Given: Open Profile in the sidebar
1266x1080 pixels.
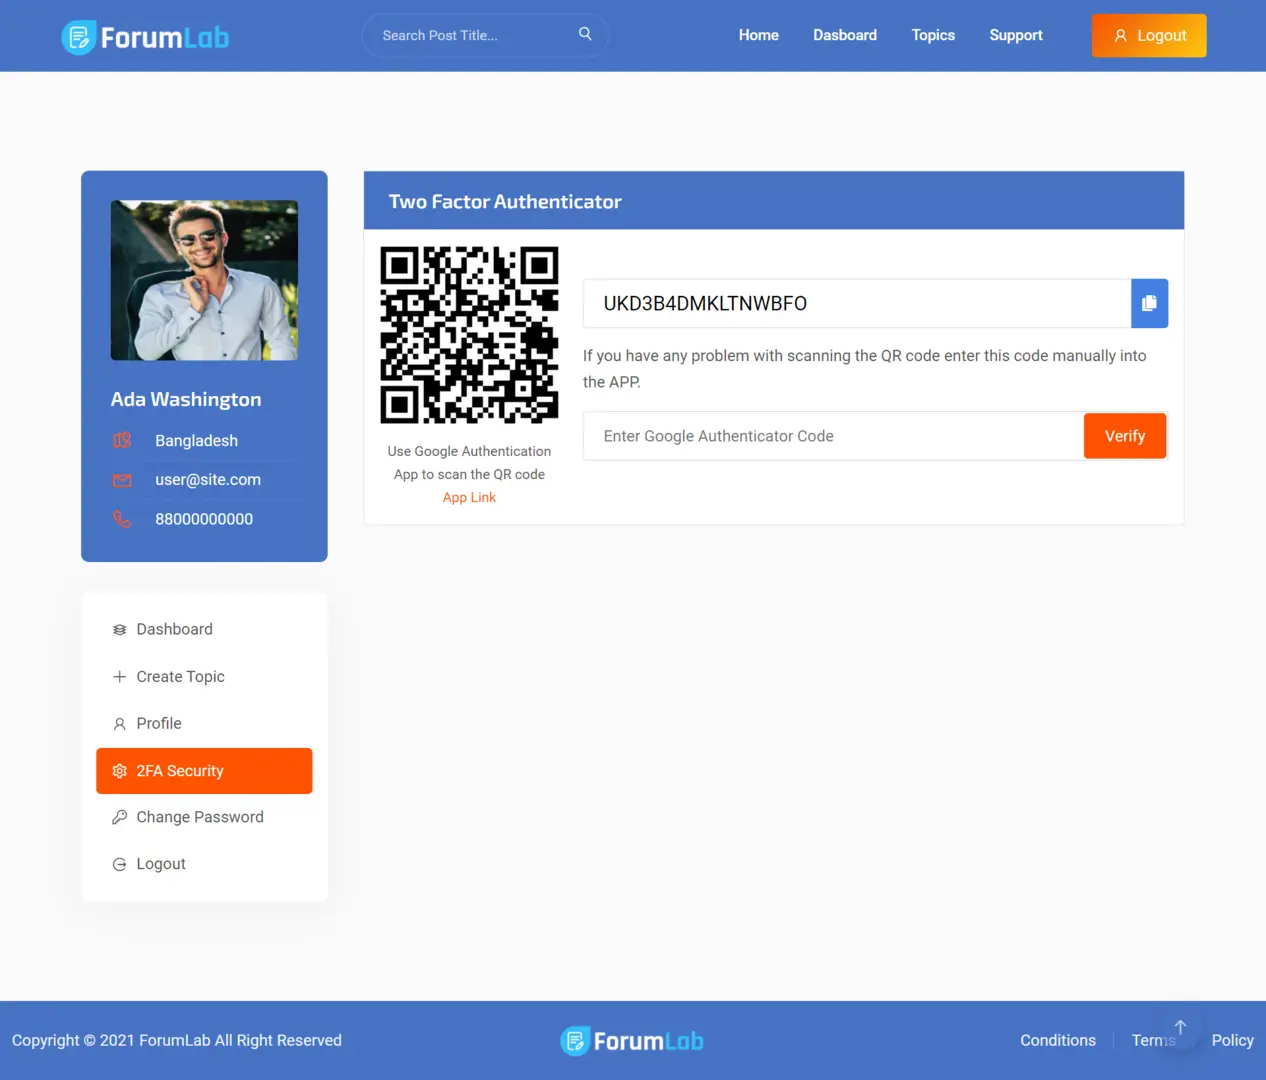Looking at the screenshot, I should pos(204,723).
